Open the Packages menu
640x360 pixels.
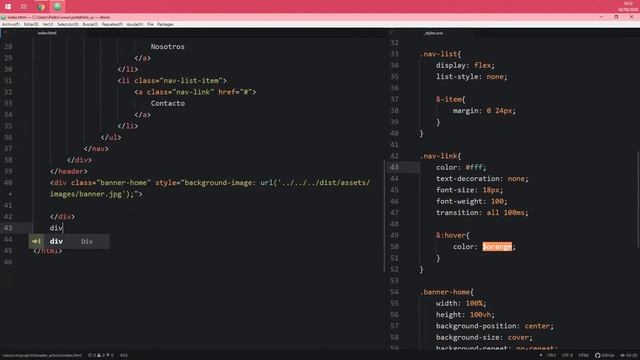tap(165, 24)
